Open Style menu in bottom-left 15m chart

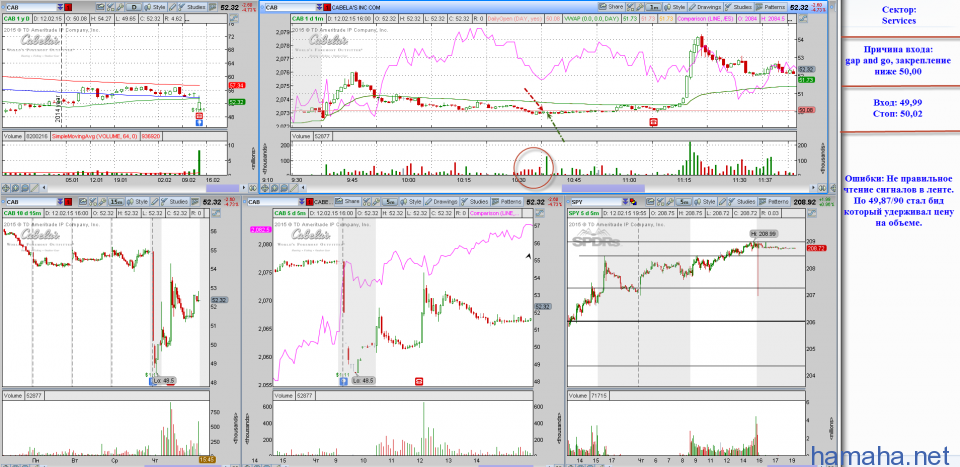click(x=138, y=201)
